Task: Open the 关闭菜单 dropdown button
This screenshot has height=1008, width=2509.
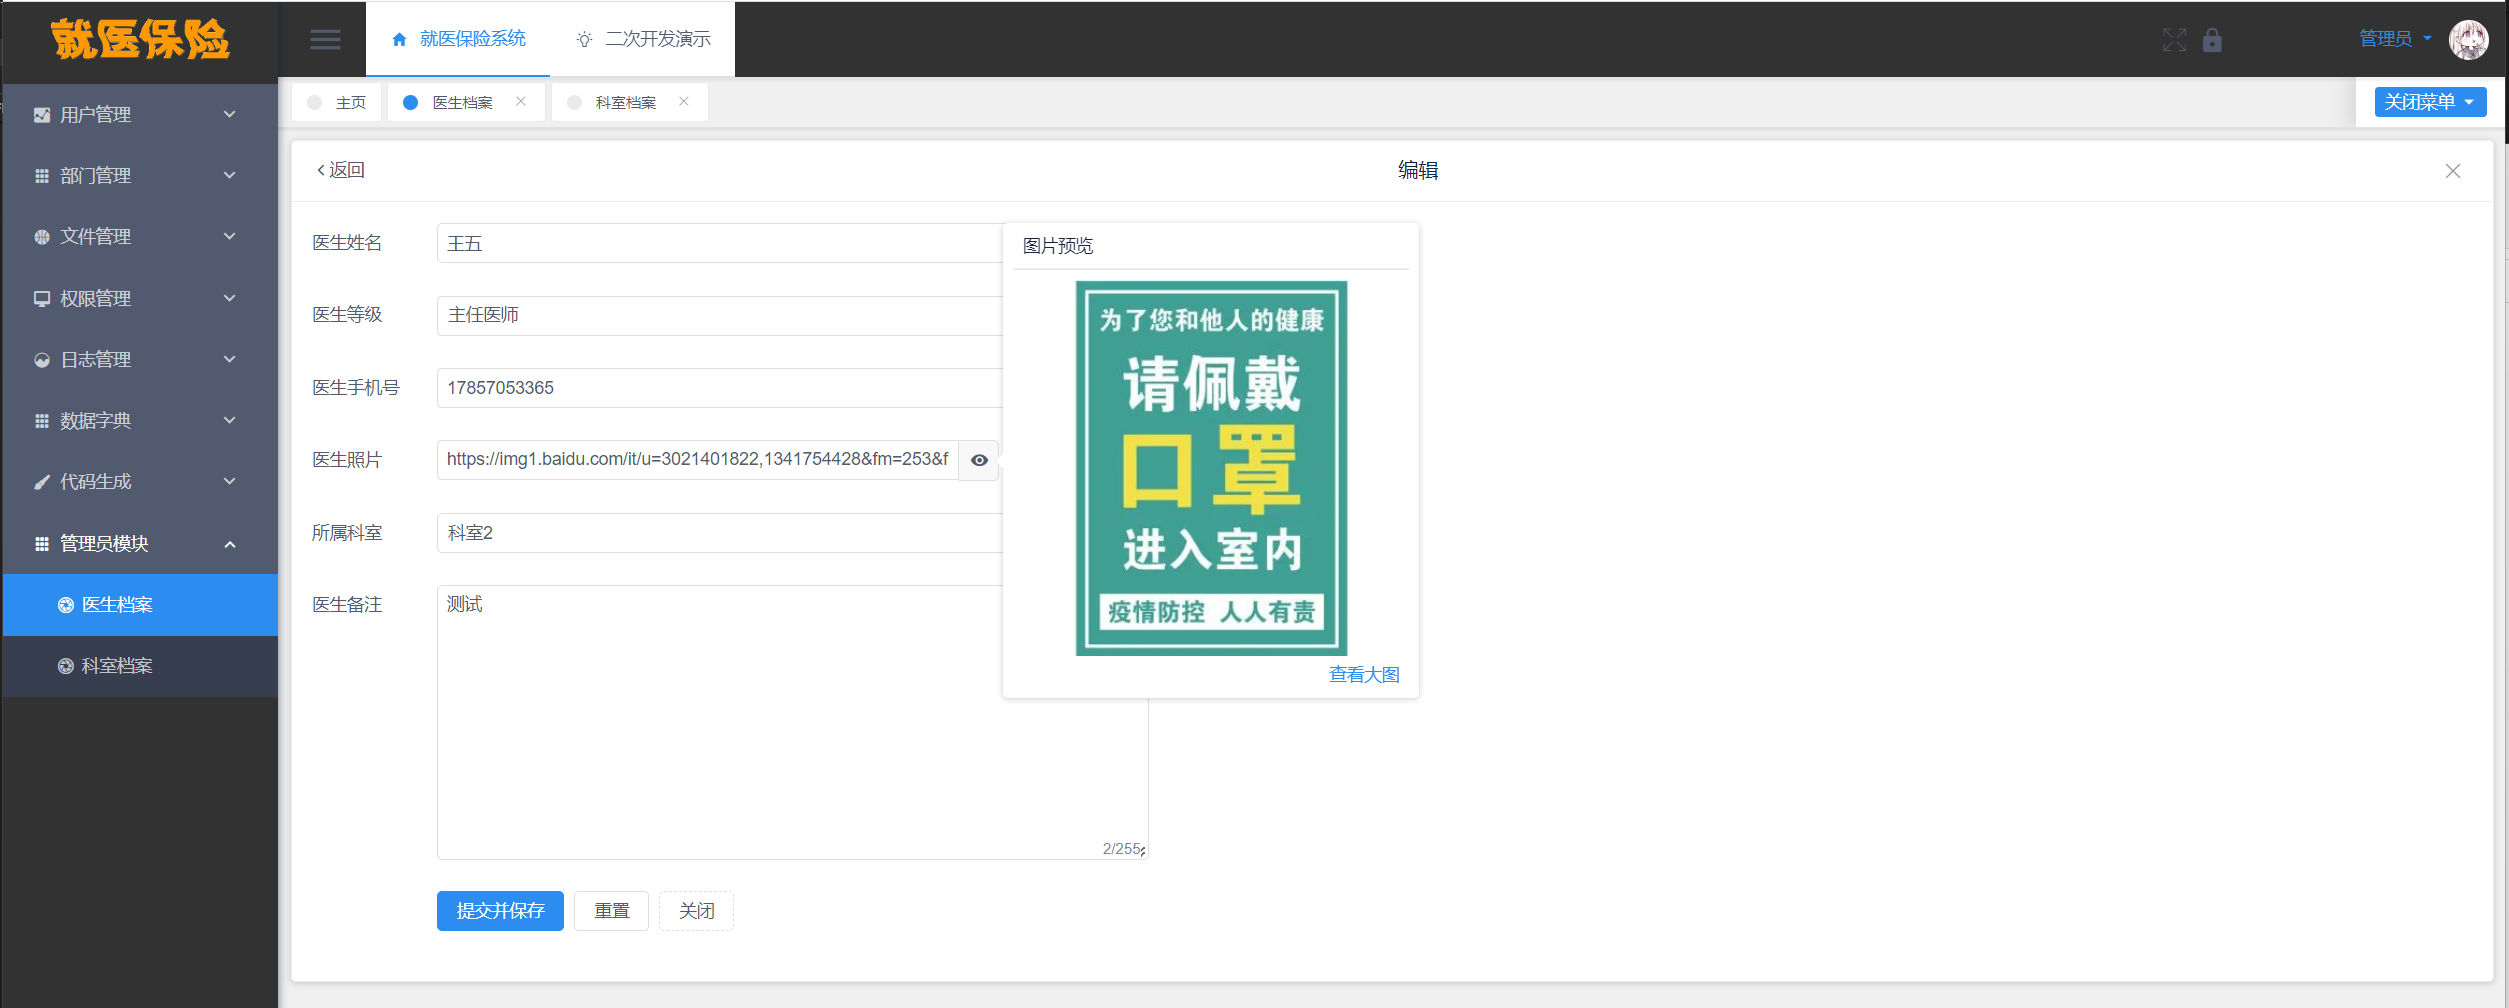Action: 2430,102
